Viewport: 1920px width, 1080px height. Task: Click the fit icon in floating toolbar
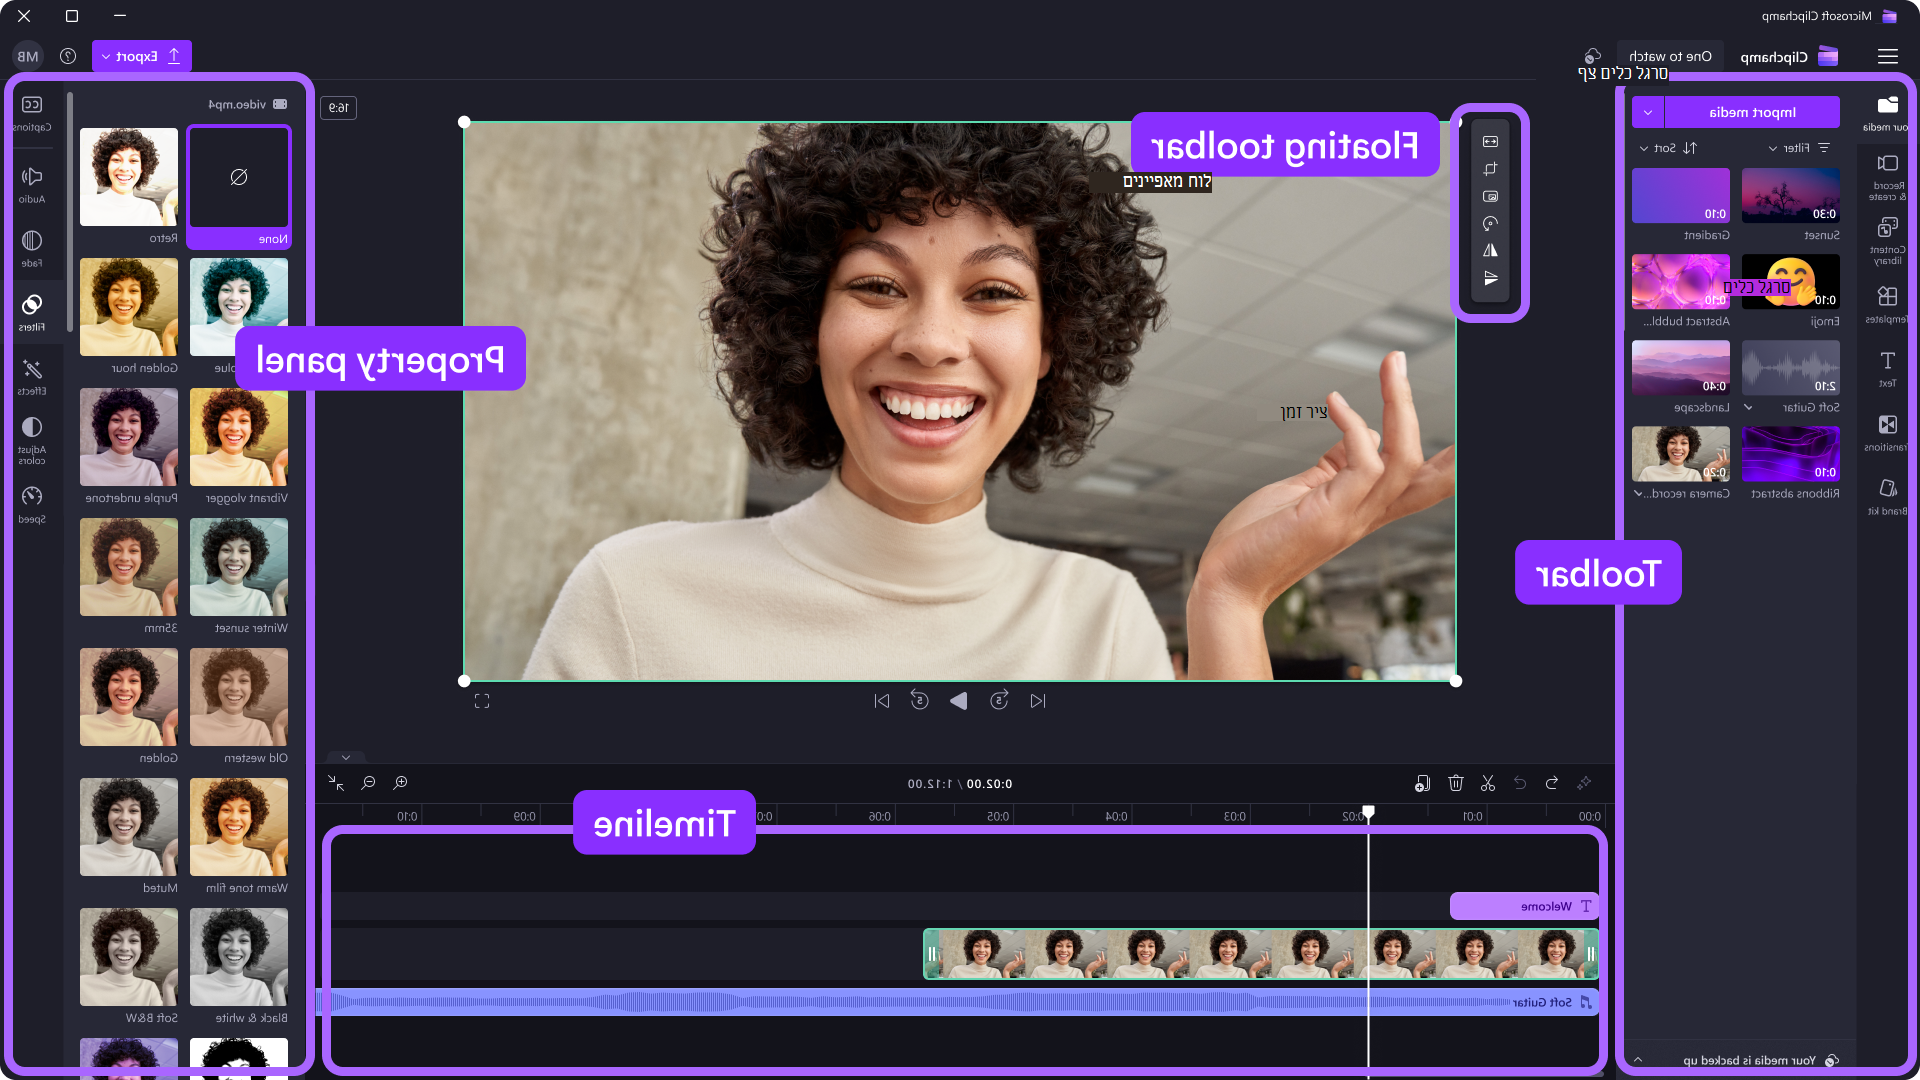(1490, 142)
